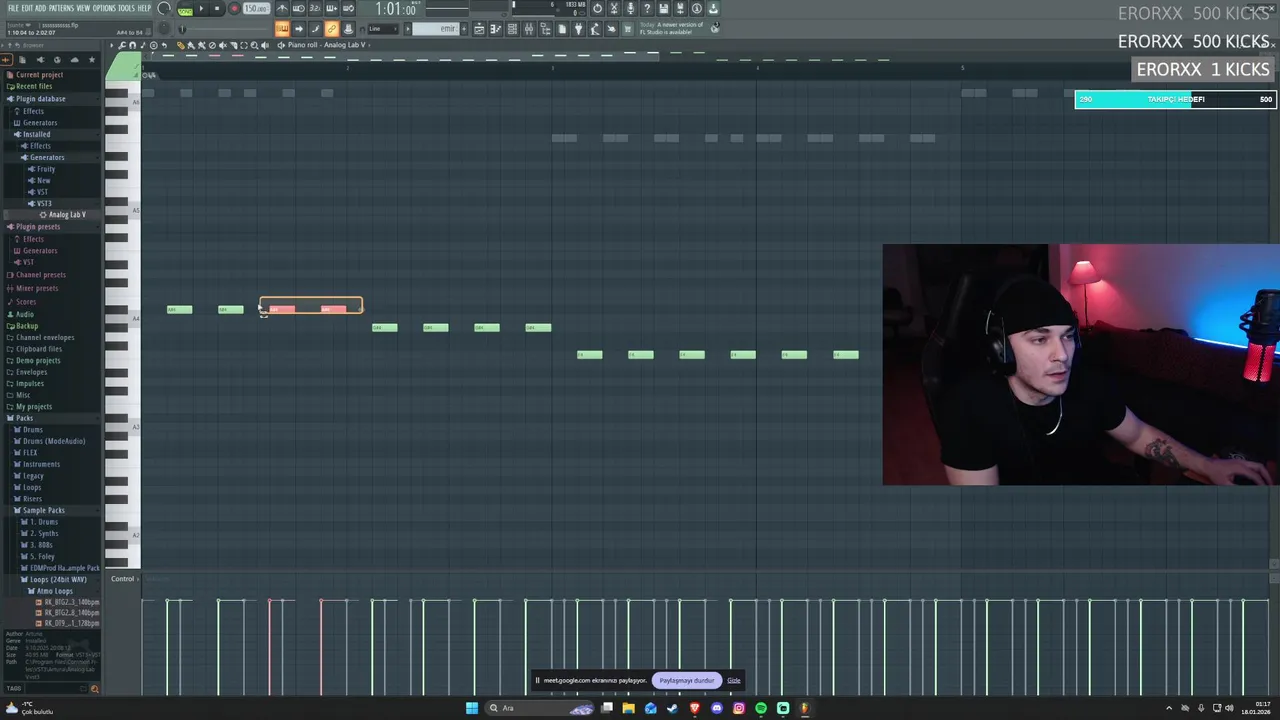Open the pattern selector named 'emir'
The height and width of the screenshot is (720, 1280).
click(435, 28)
